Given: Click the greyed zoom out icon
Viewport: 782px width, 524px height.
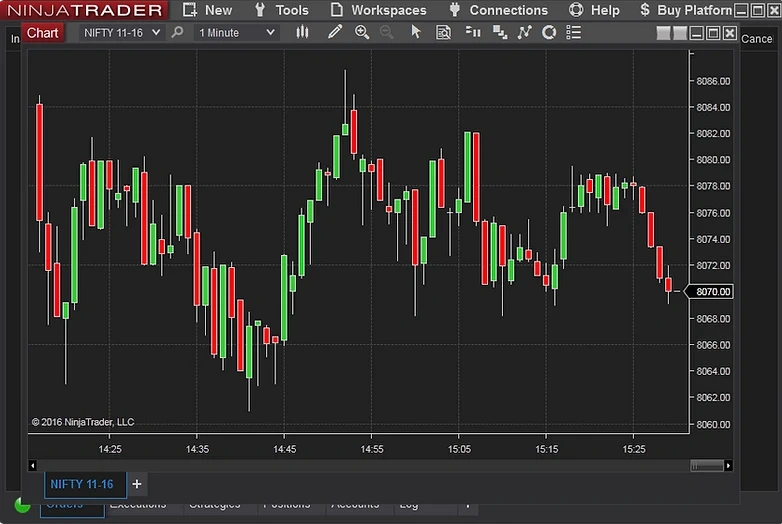Looking at the screenshot, I should click(x=386, y=32).
